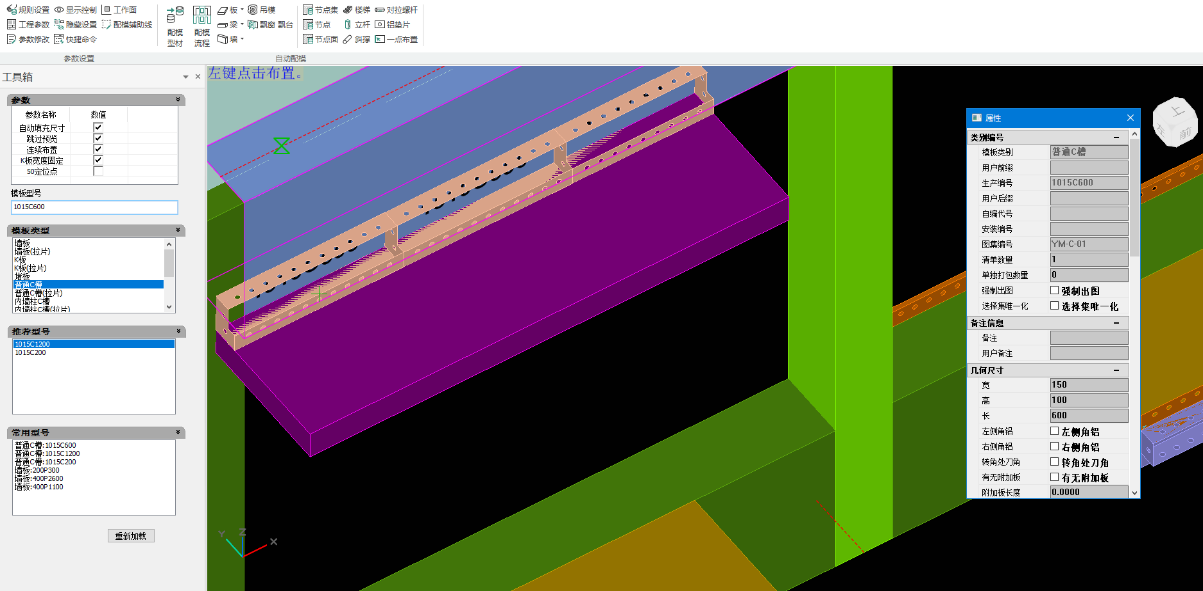Check 转角处刀角 checkbox
The image size is (1203, 591).
[x=1054, y=462]
